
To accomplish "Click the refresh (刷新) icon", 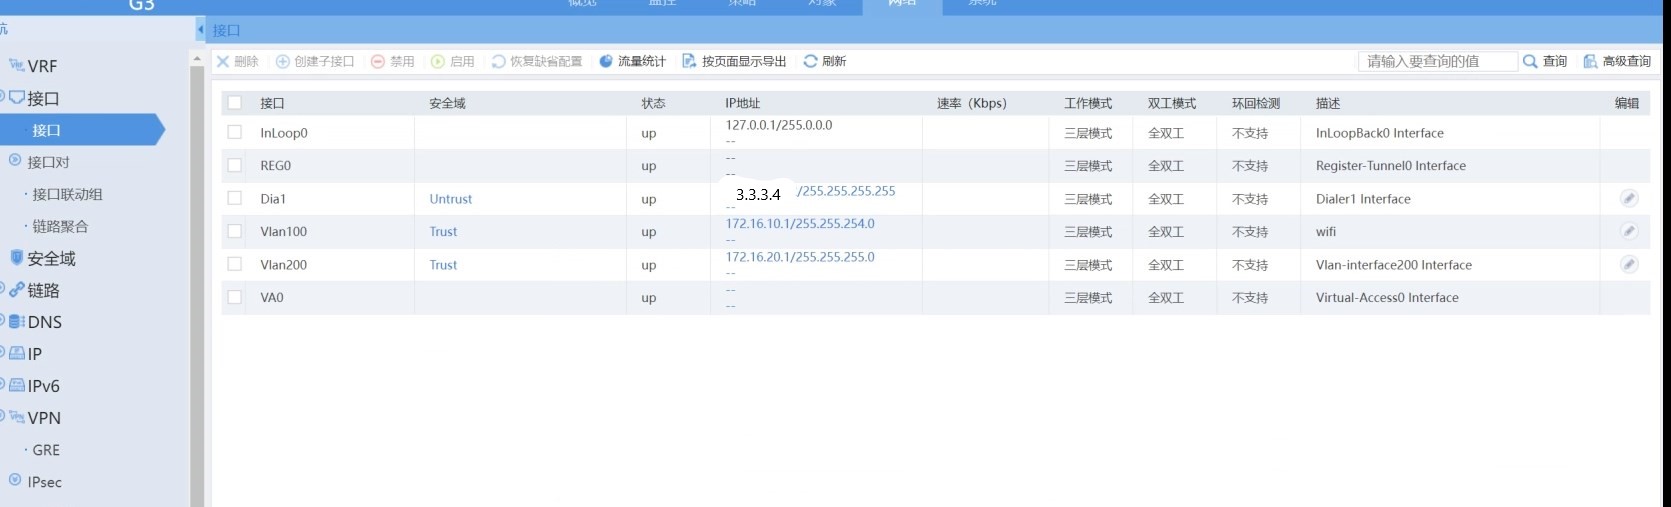I will click(x=811, y=61).
